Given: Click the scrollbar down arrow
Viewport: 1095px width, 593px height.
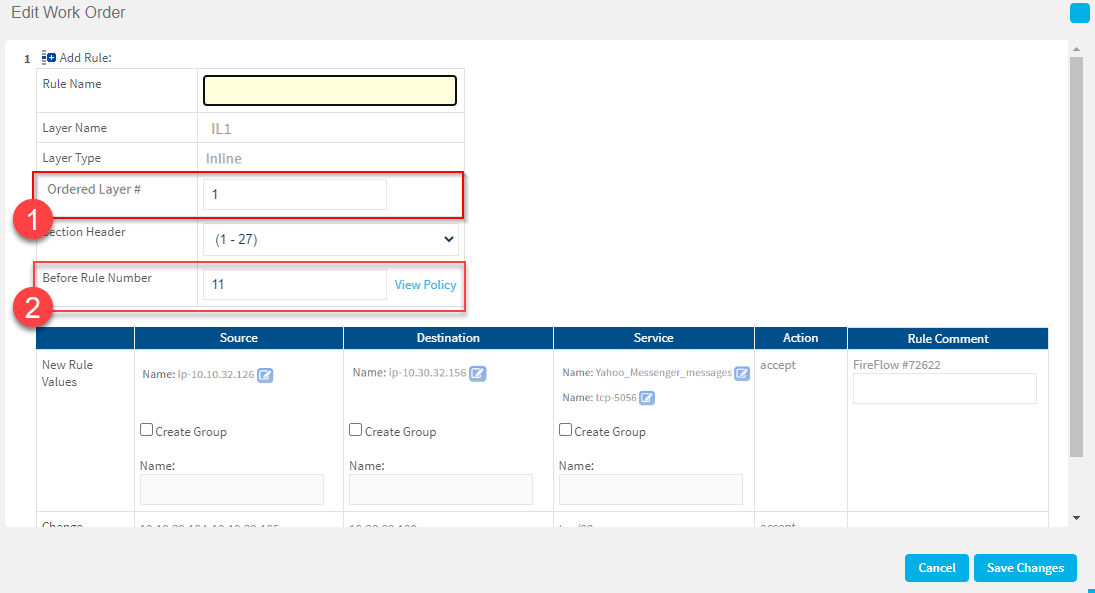Looking at the screenshot, I should [x=1076, y=518].
